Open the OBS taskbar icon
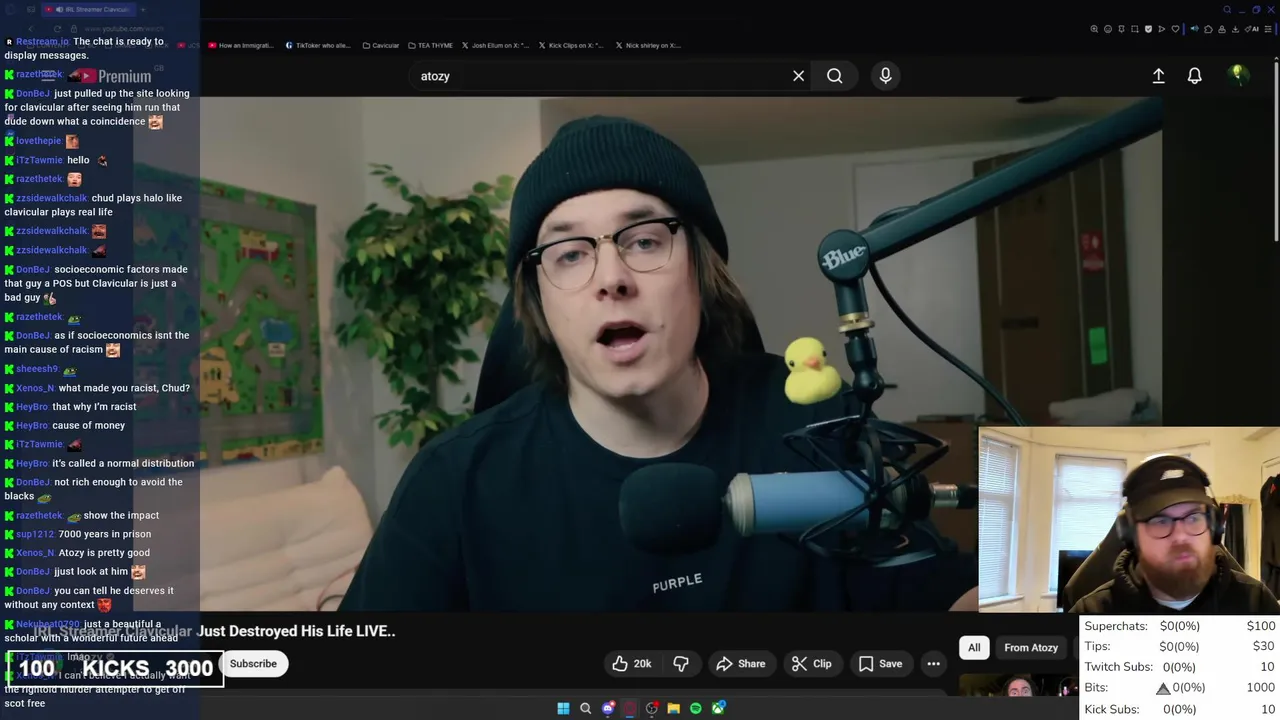This screenshot has height=720, width=1280. 652,708
